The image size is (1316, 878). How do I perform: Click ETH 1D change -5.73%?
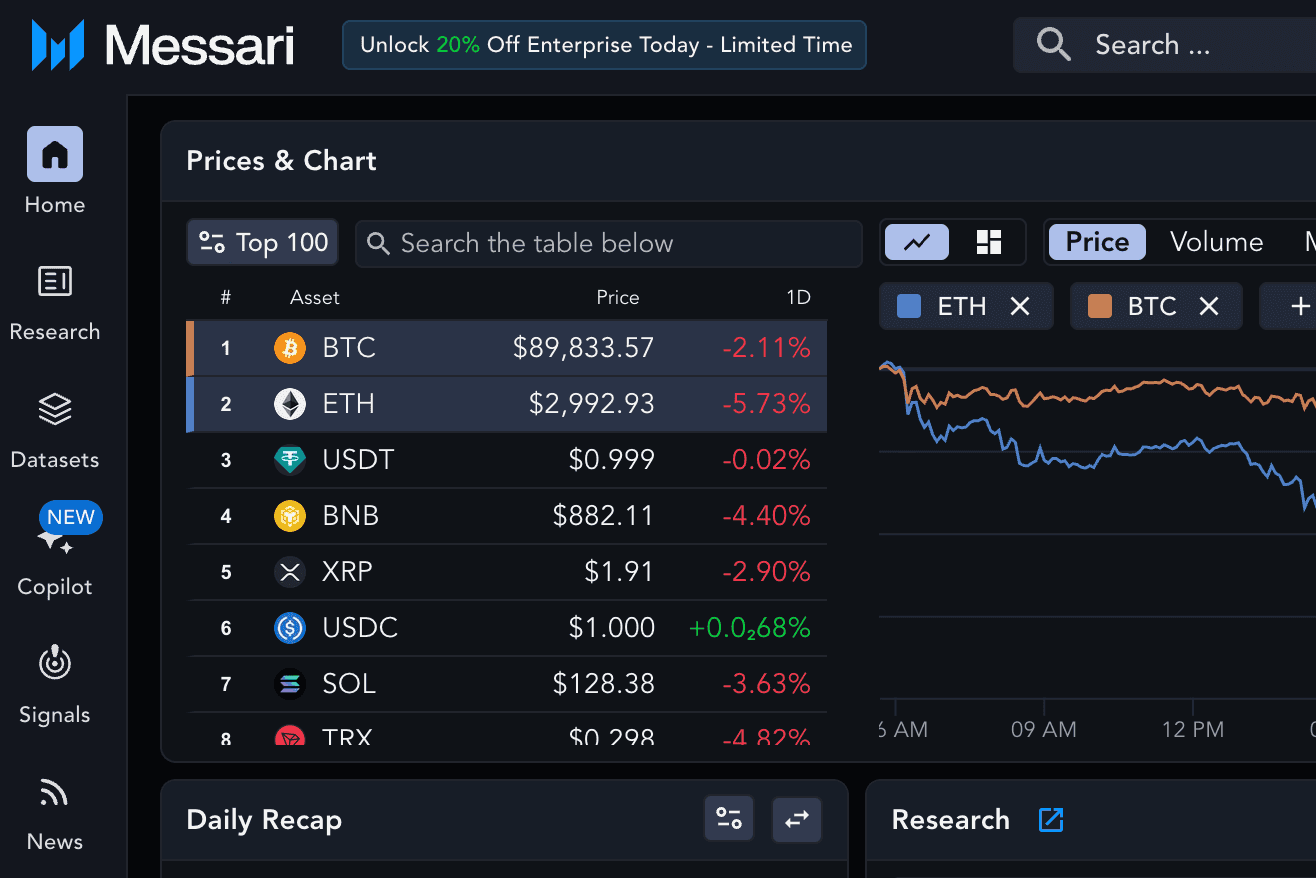(x=766, y=404)
